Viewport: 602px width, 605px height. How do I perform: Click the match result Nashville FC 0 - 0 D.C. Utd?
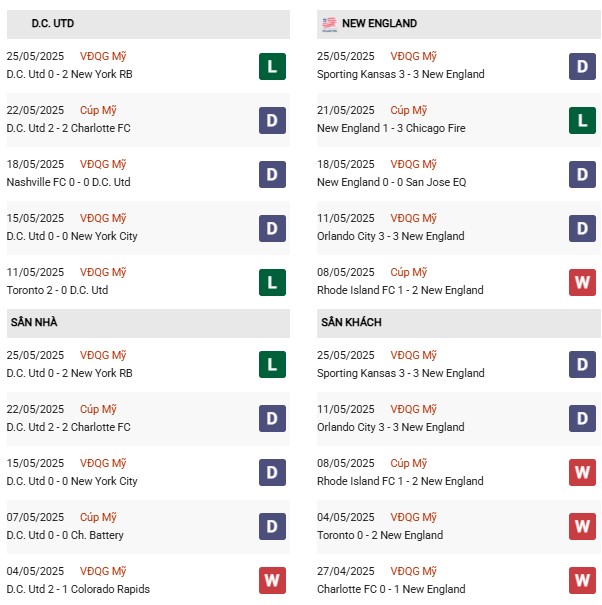[x=68, y=182]
